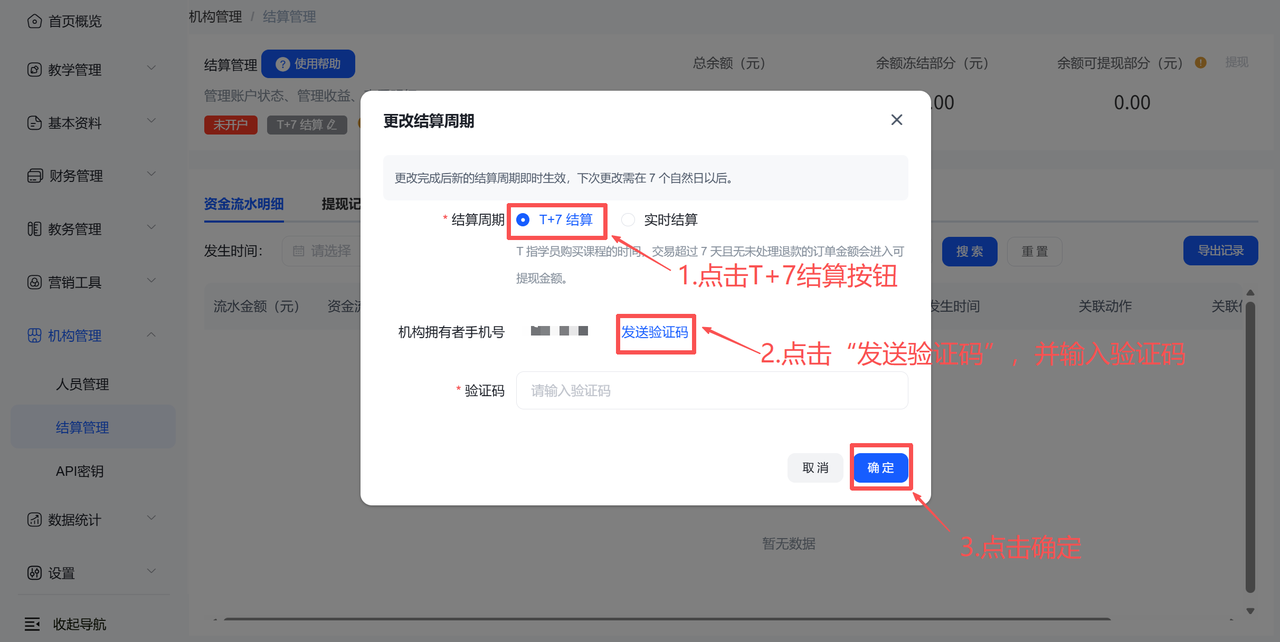Click the 收起导航 collapse icon

(33, 624)
